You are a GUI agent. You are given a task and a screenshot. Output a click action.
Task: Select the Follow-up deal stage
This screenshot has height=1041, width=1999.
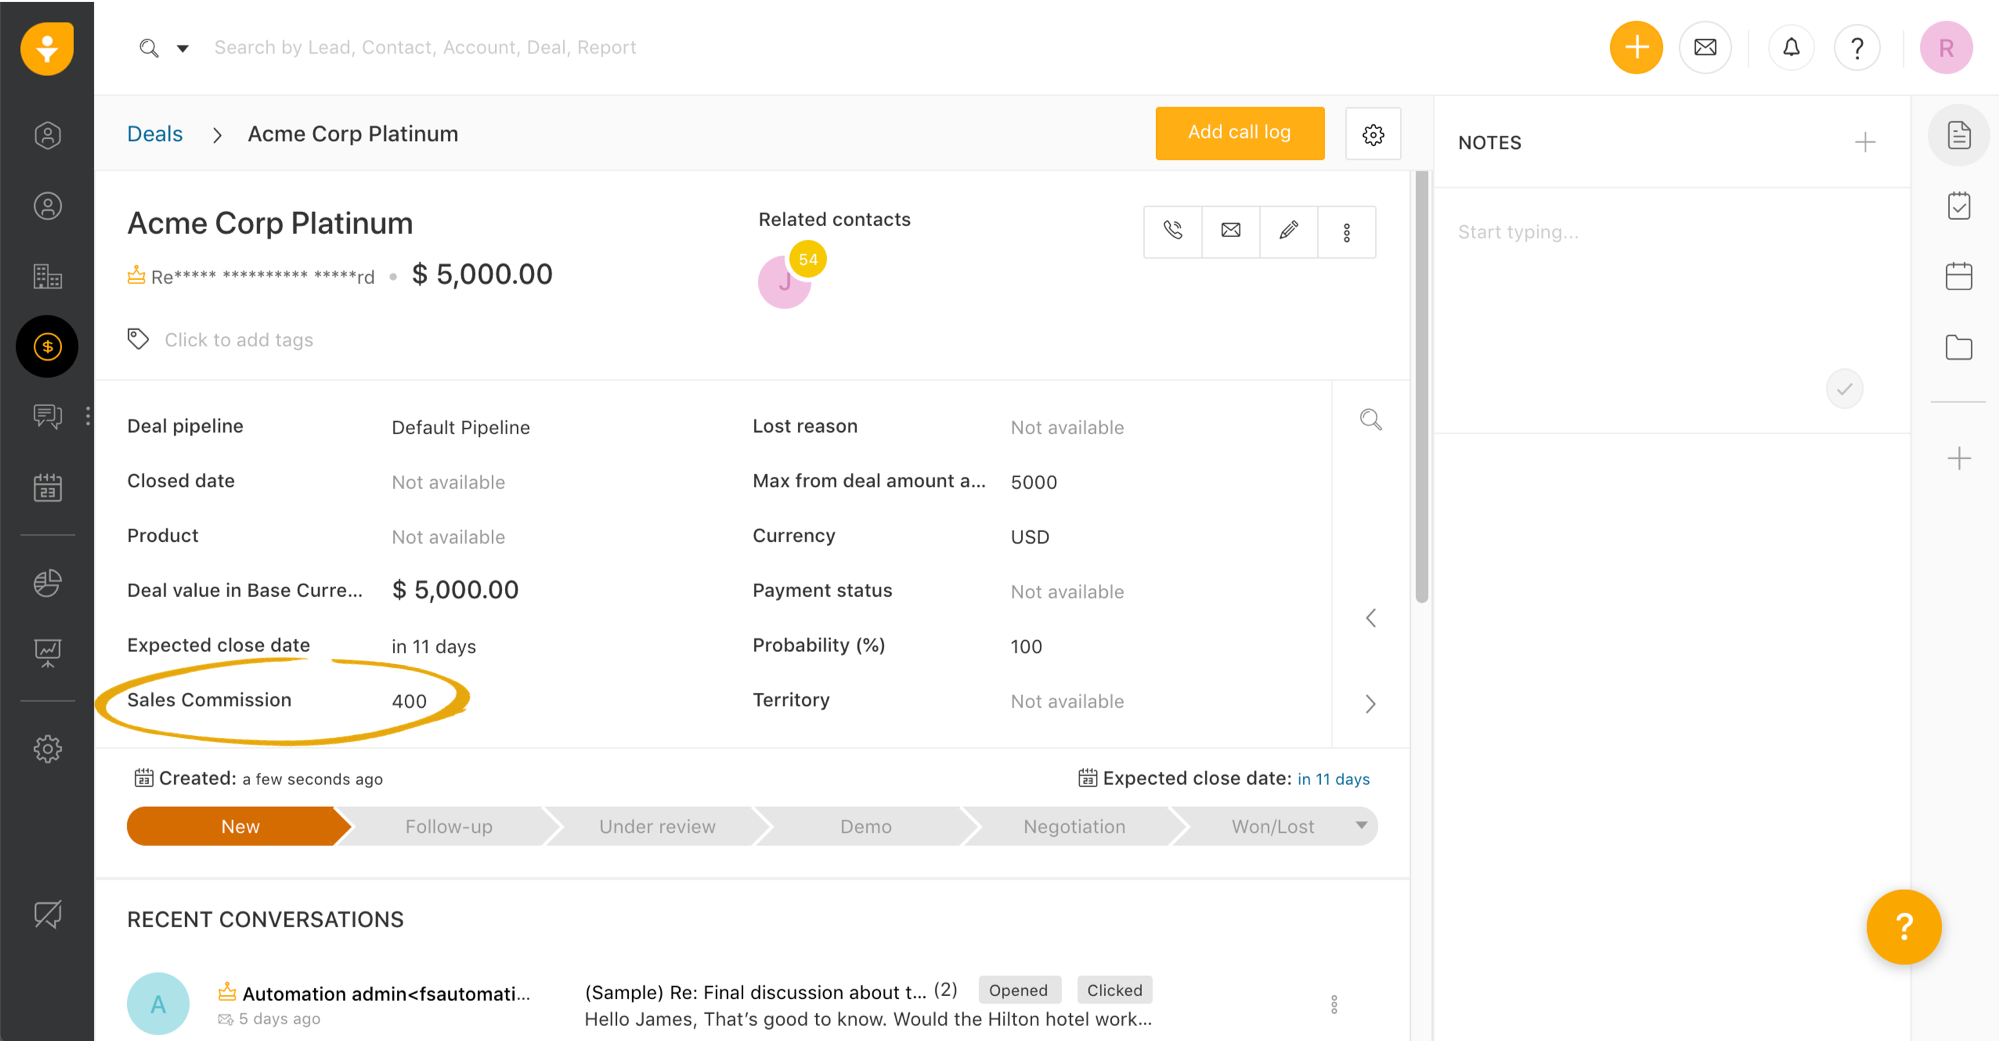449,826
